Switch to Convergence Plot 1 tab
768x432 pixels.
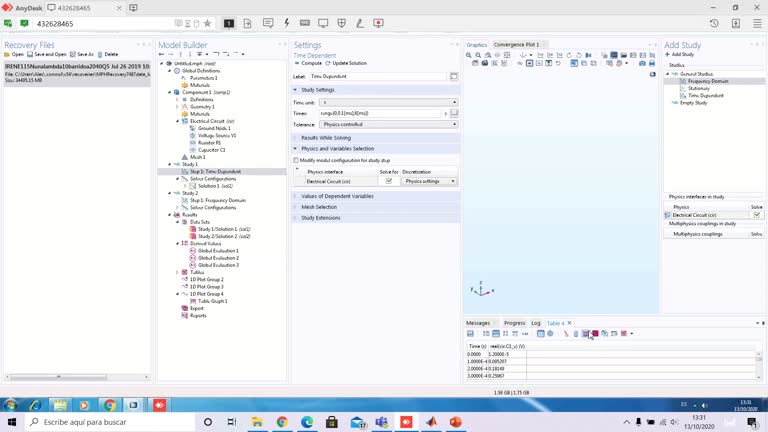516,45
